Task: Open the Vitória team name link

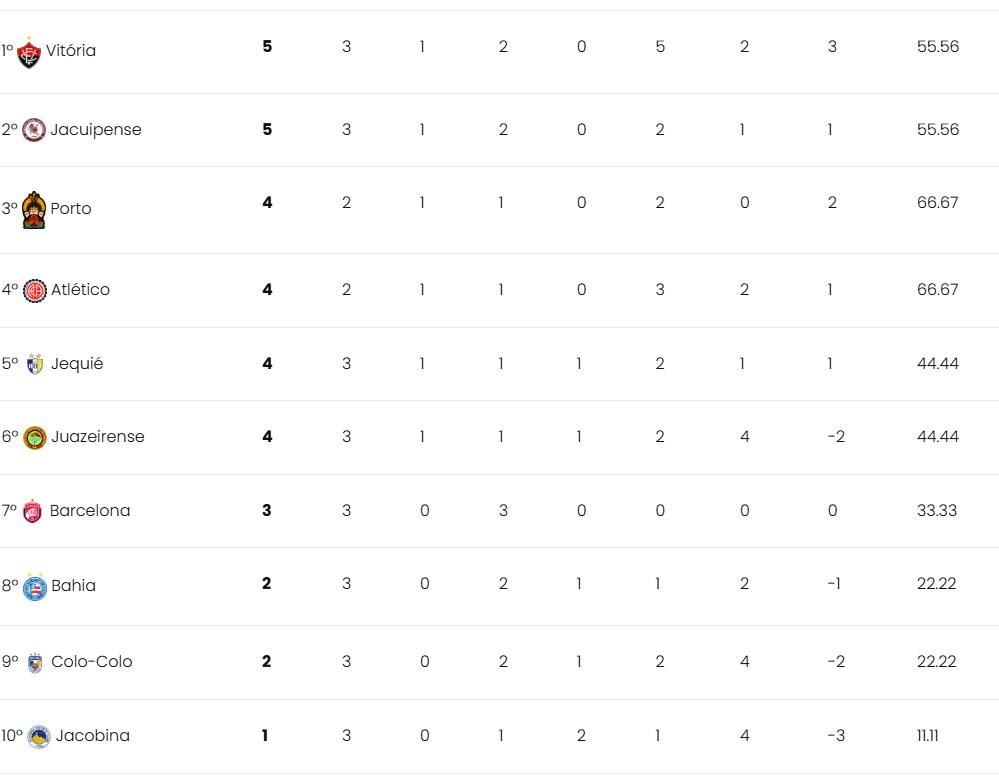Action: (x=71, y=50)
